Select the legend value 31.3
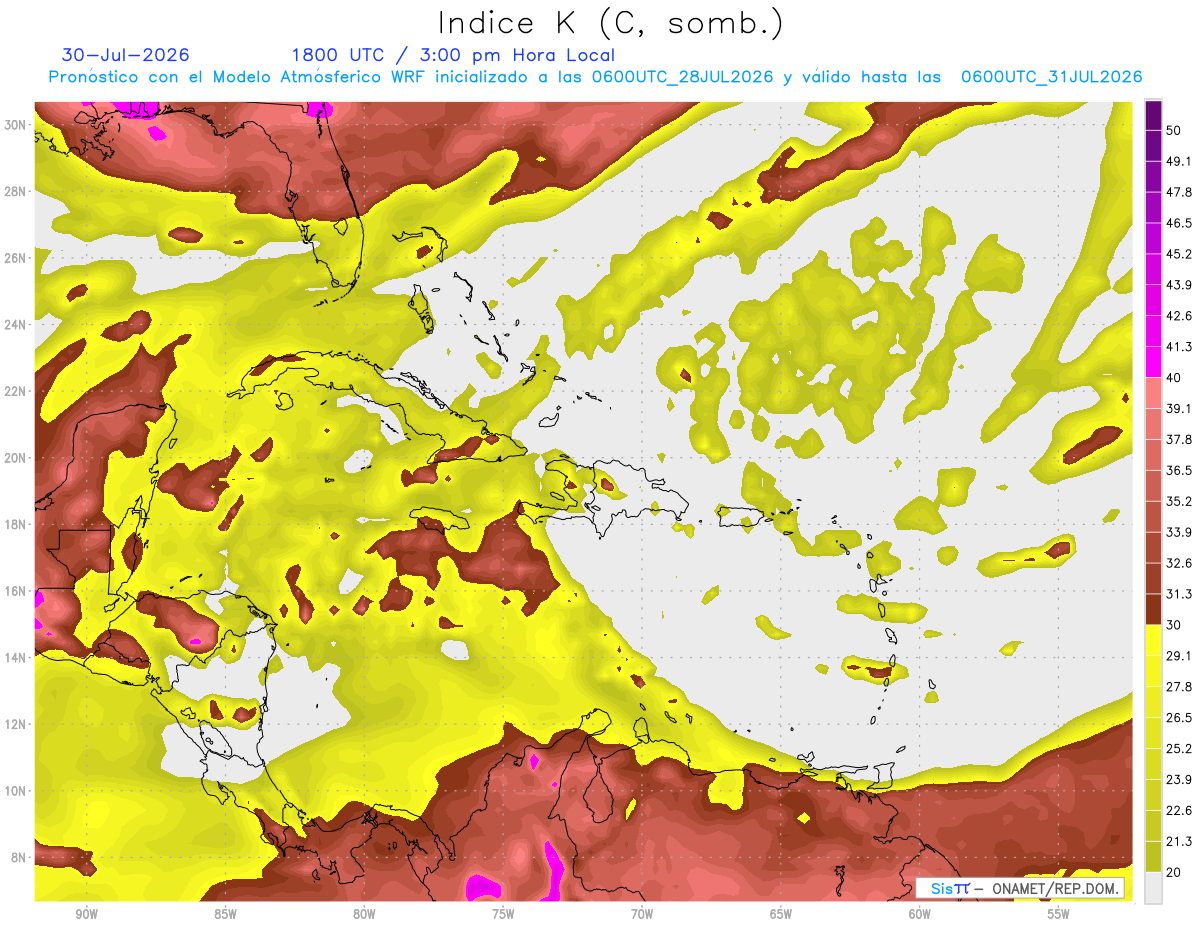Image resolution: width=1200 pixels, height=927 pixels. (1179, 594)
